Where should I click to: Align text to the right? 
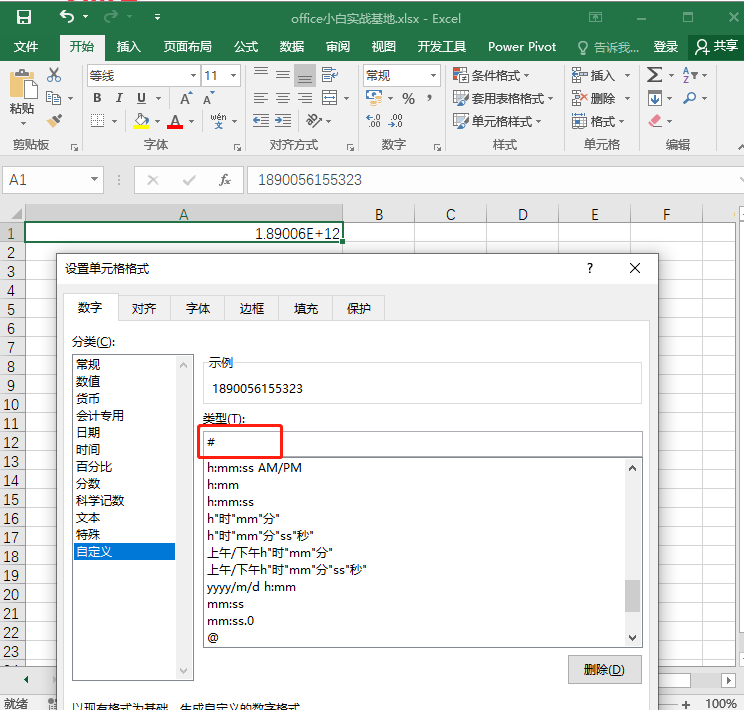[x=305, y=98]
